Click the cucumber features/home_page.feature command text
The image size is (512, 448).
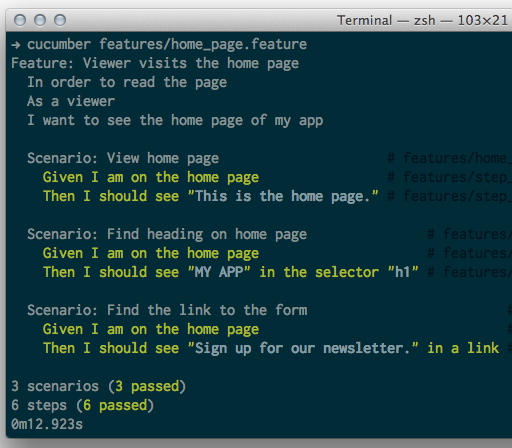pos(167,44)
